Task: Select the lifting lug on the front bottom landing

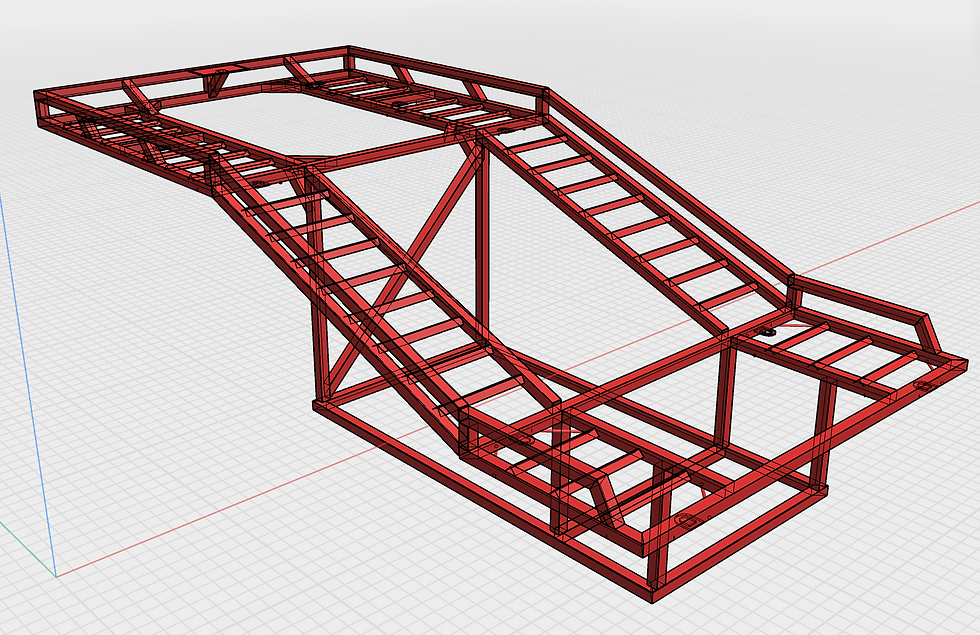Action: [686, 520]
